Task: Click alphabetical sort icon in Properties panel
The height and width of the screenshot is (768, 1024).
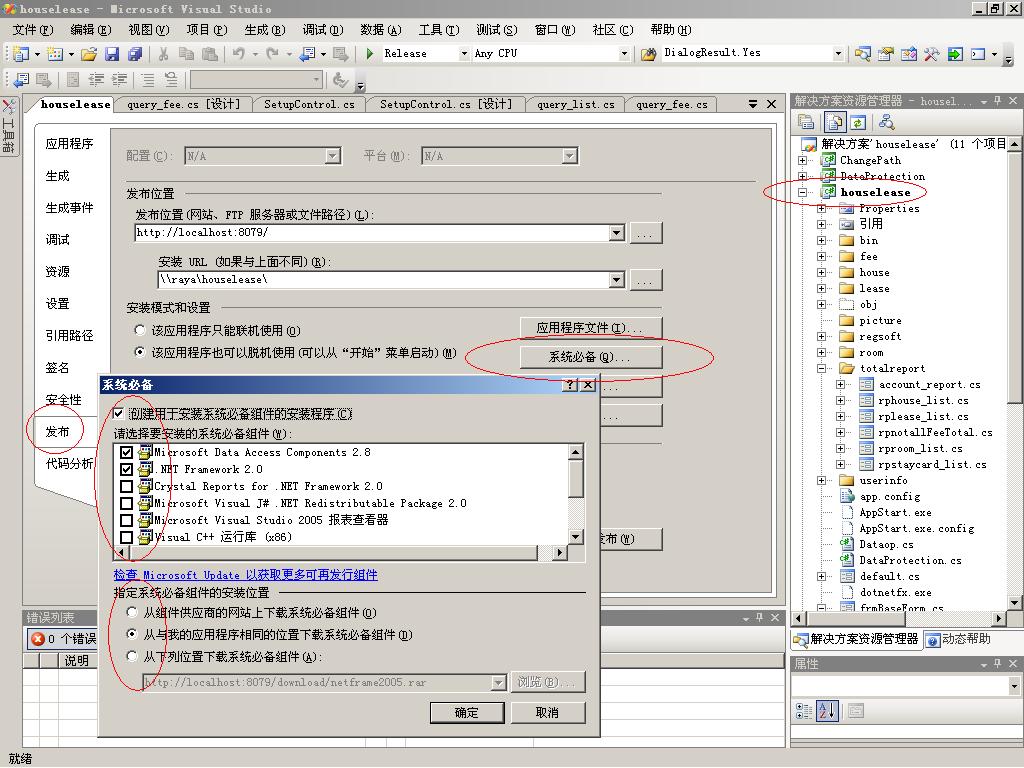Action: coord(827,711)
